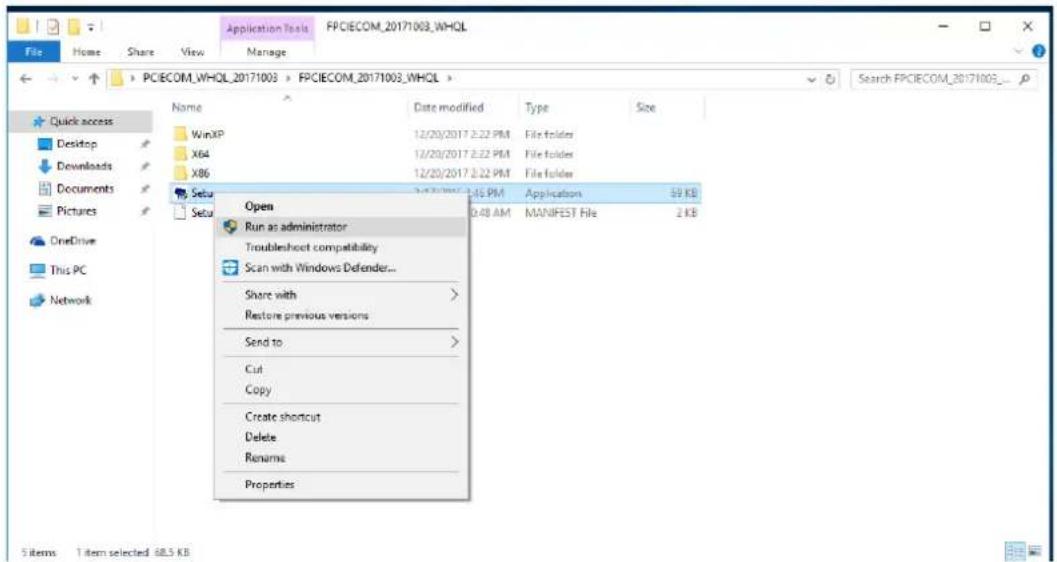
Task: Switch to the Home ribbon tab
Action: coord(86,52)
